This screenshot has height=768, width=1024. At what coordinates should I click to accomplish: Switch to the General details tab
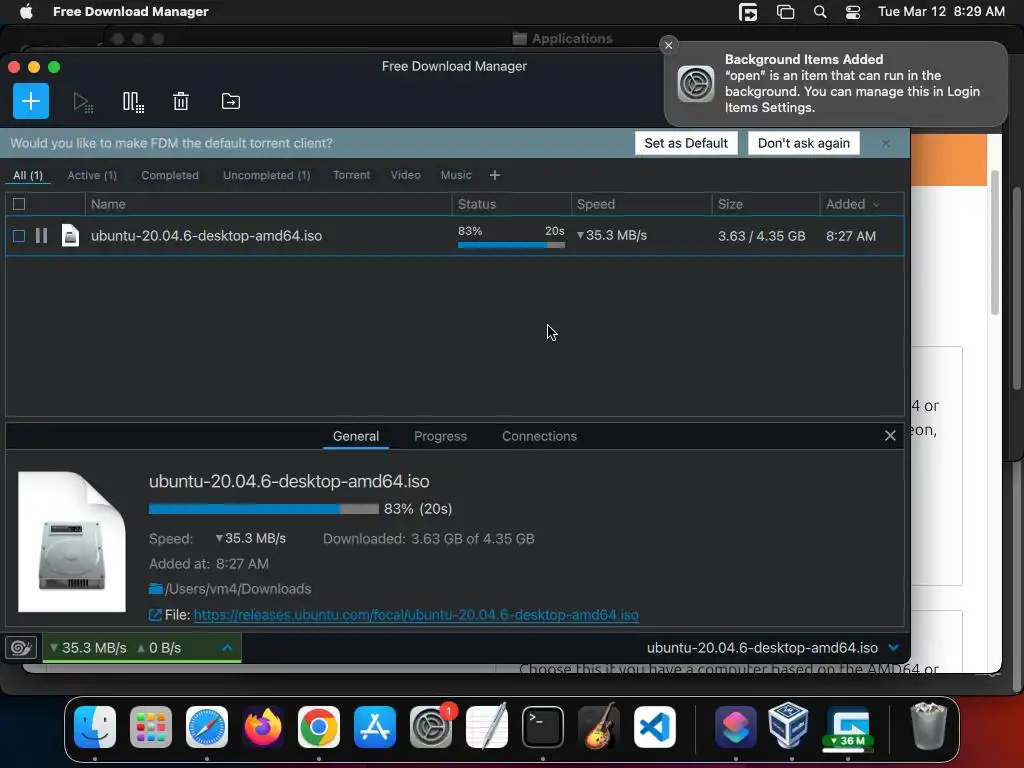coord(356,436)
